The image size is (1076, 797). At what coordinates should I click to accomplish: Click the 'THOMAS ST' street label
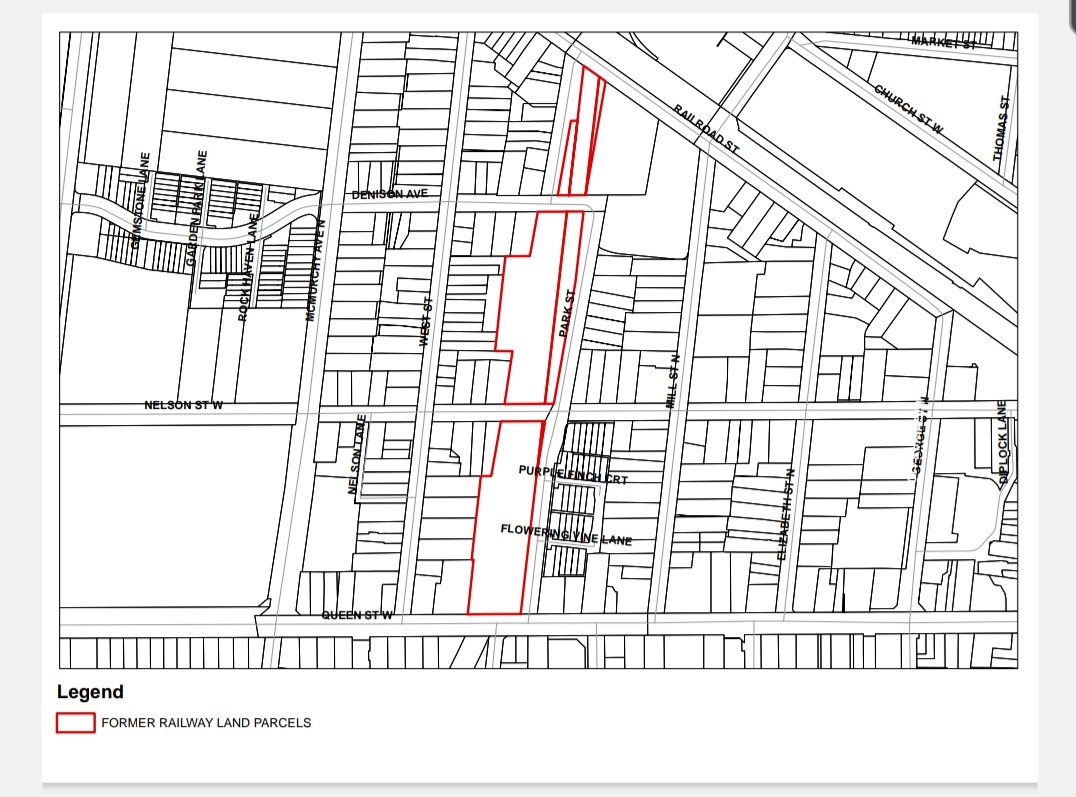click(x=1001, y=129)
